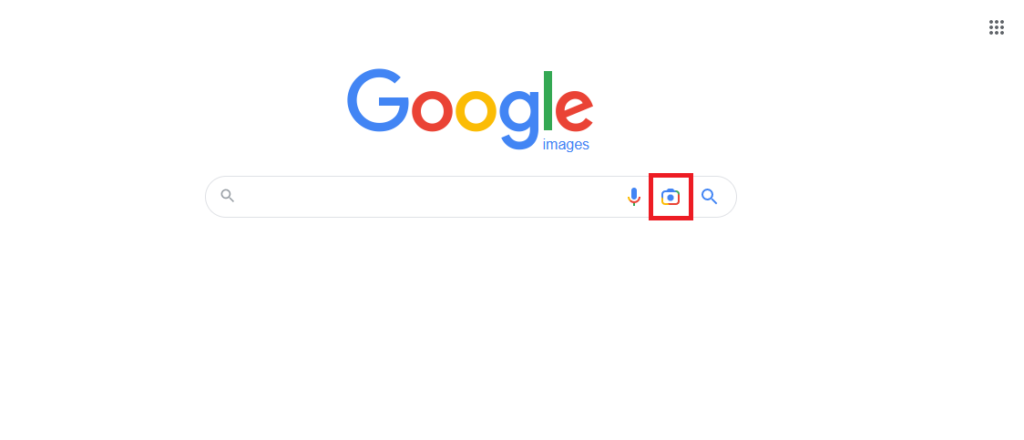The image size is (1024, 440).
Task: Click the "images" label under the logo
Action: coord(566,145)
